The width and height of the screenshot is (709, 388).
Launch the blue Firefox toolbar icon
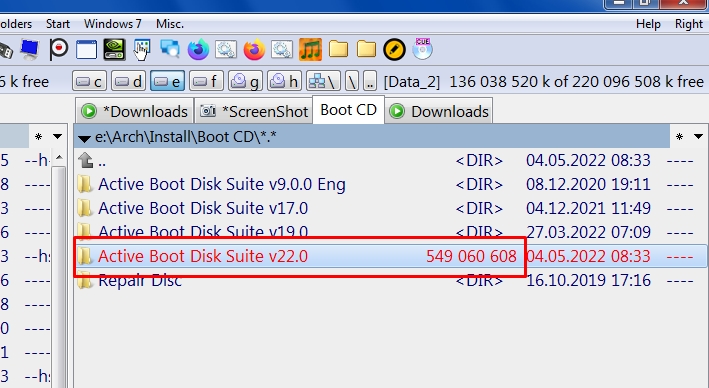click(x=198, y=49)
